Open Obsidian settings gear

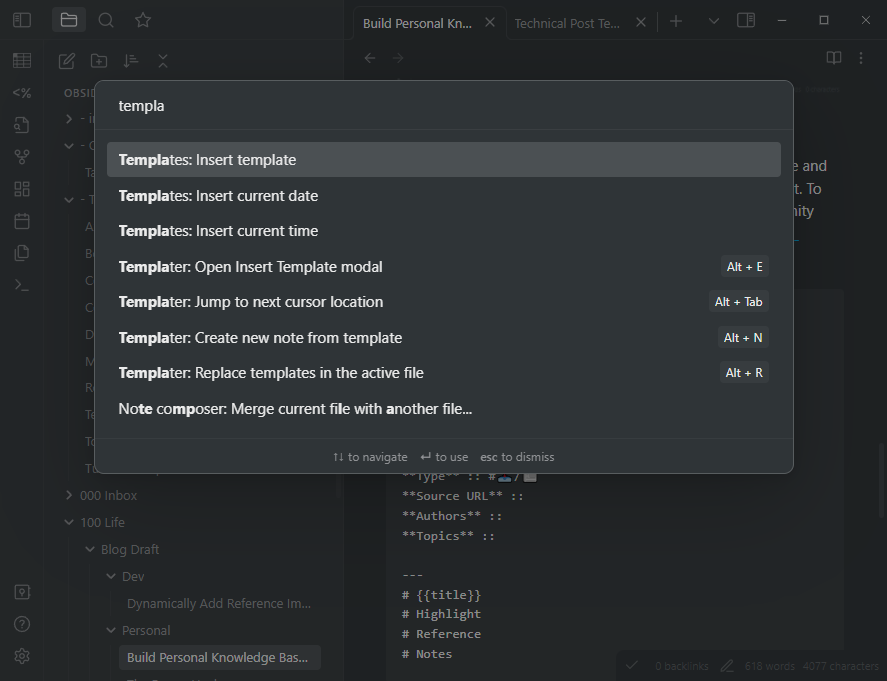(x=22, y=656)
